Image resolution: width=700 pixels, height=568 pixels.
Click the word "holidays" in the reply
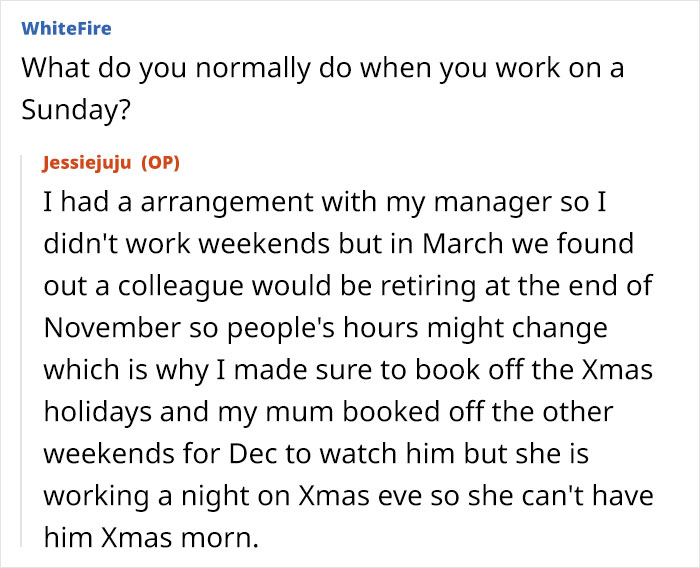click(98, 412)
